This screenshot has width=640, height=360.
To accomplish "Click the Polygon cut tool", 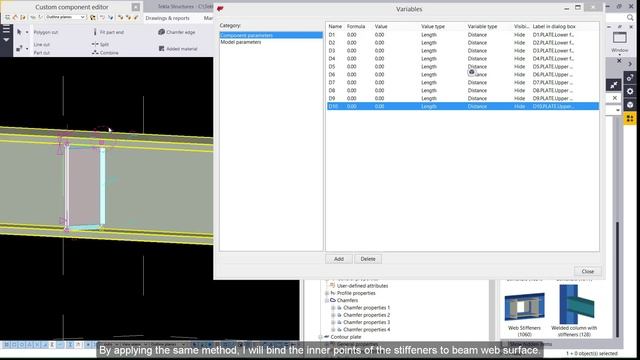I will (46, 32).
